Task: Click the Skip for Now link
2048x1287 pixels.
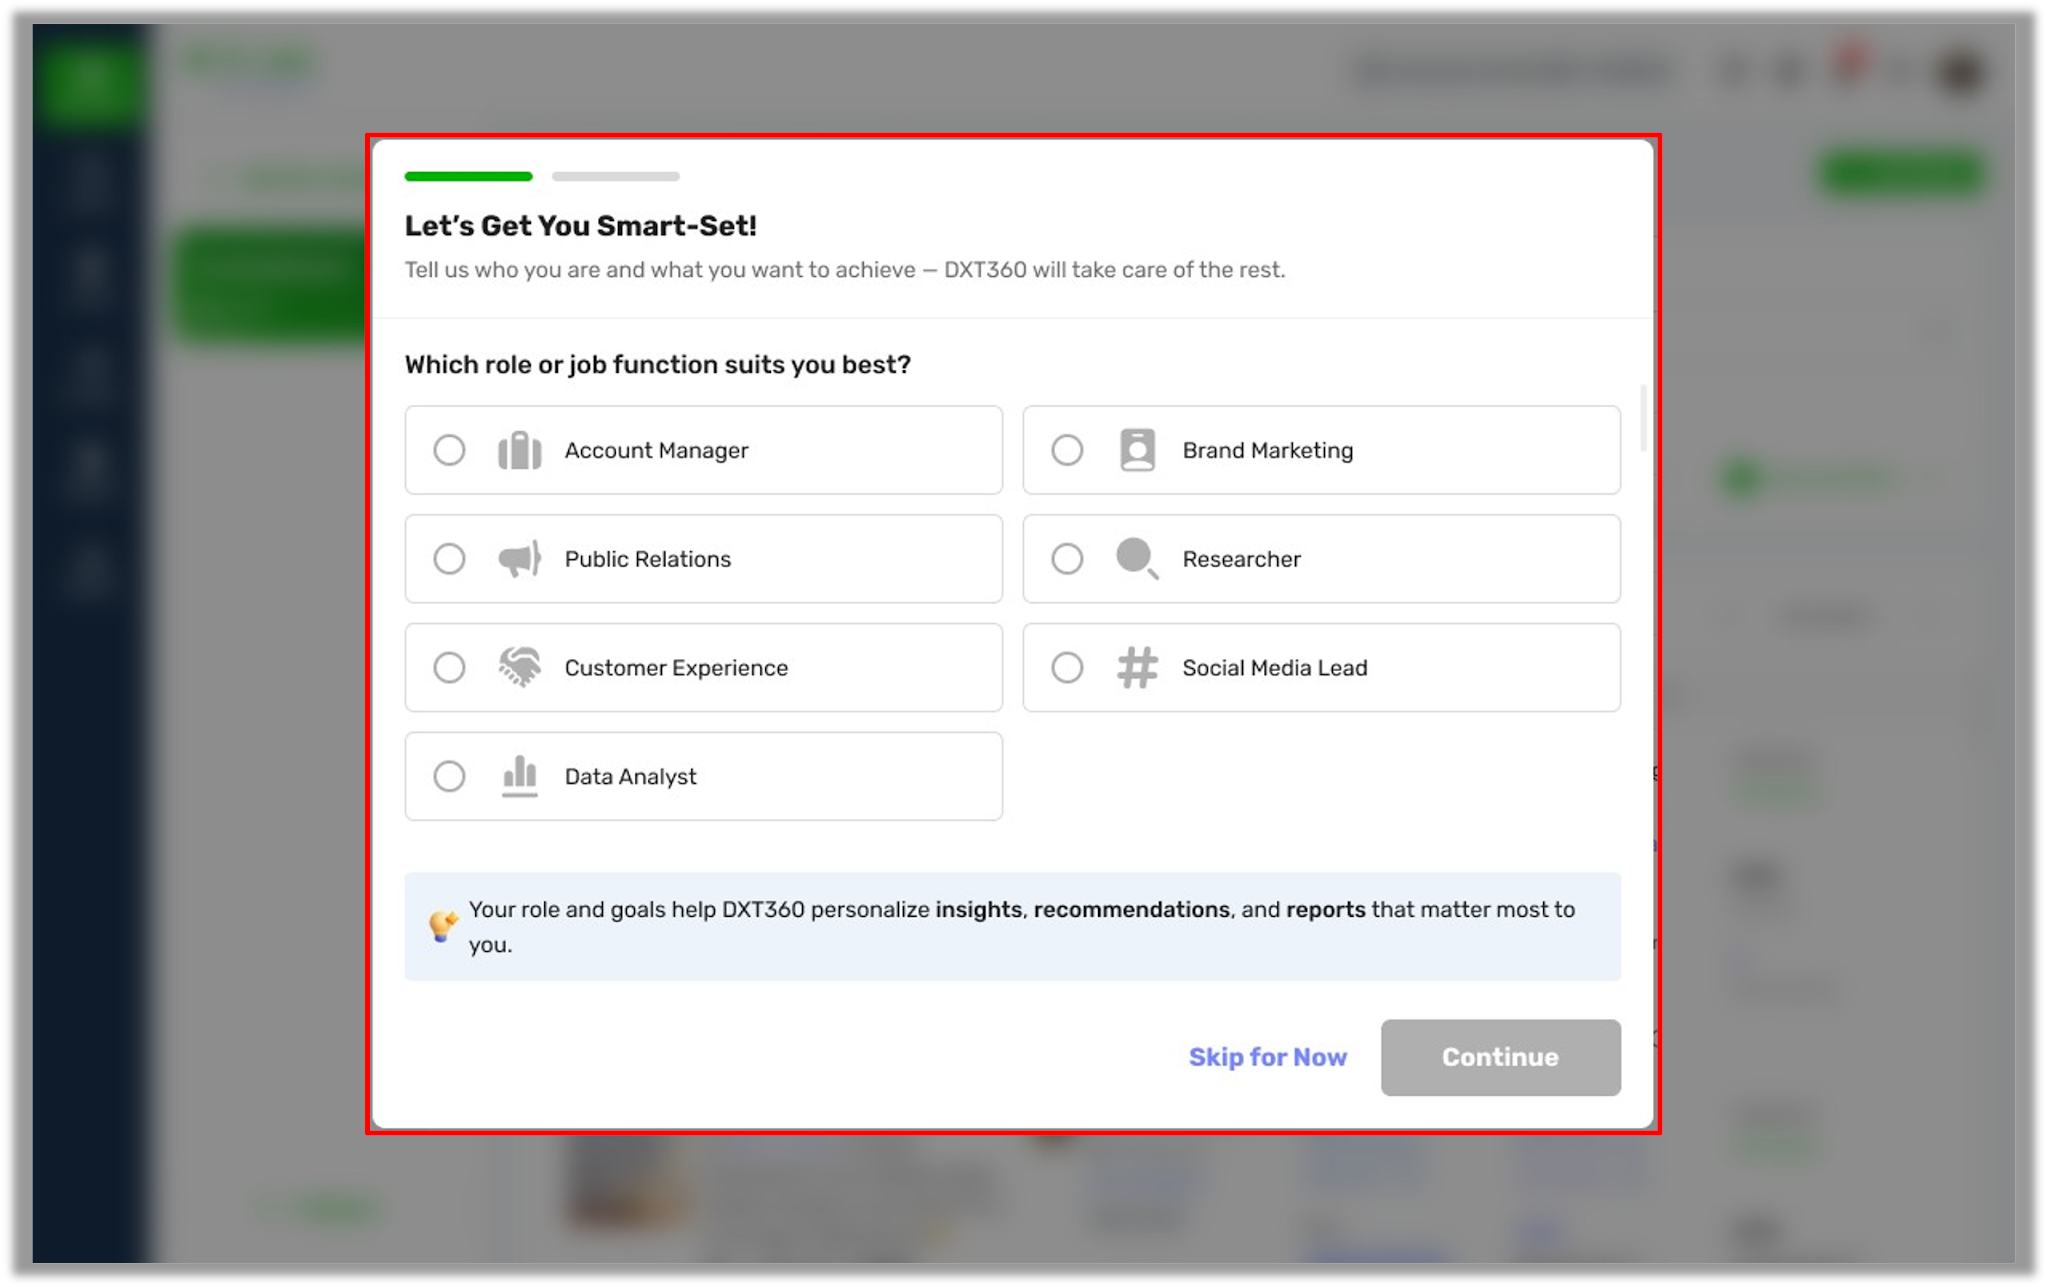Action: [1267, 1057]
